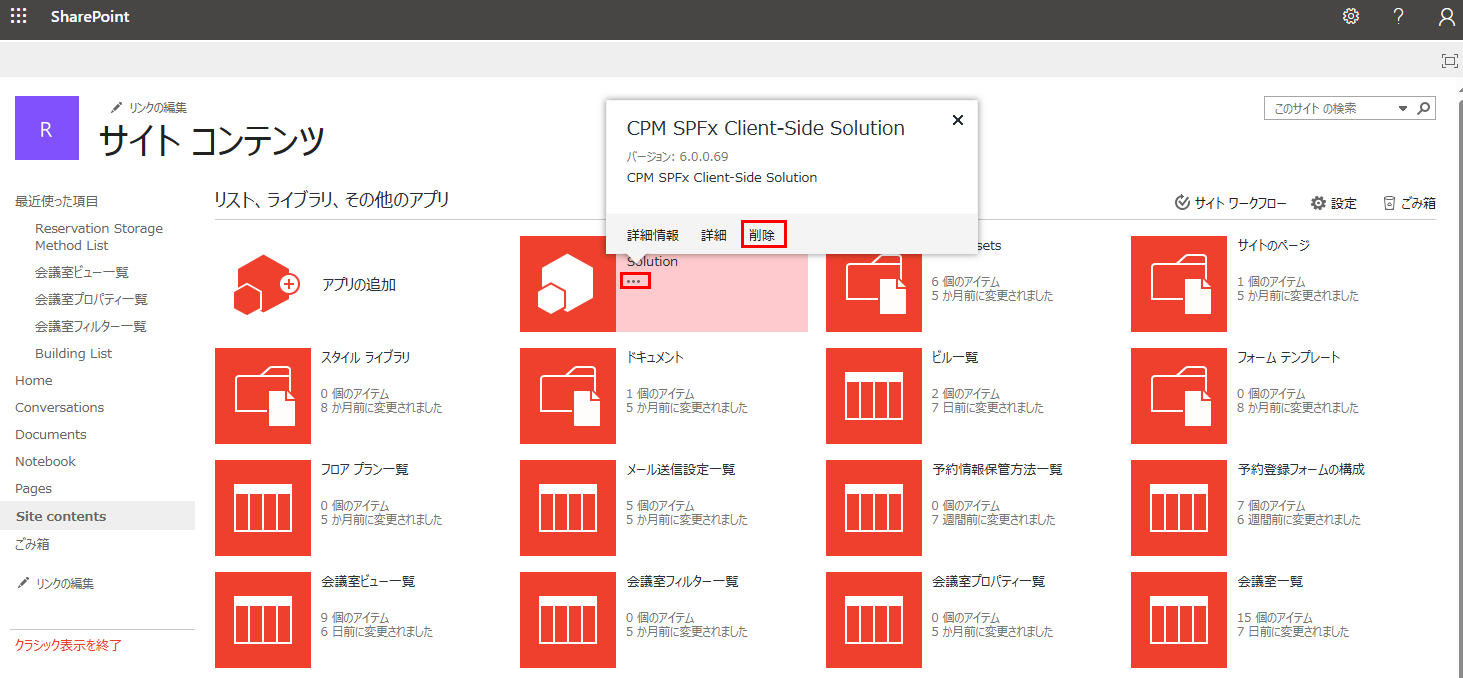Open the ビル一覧 list icon
The height and width of the screenshot is (678, 1463).
pos(874,396)
